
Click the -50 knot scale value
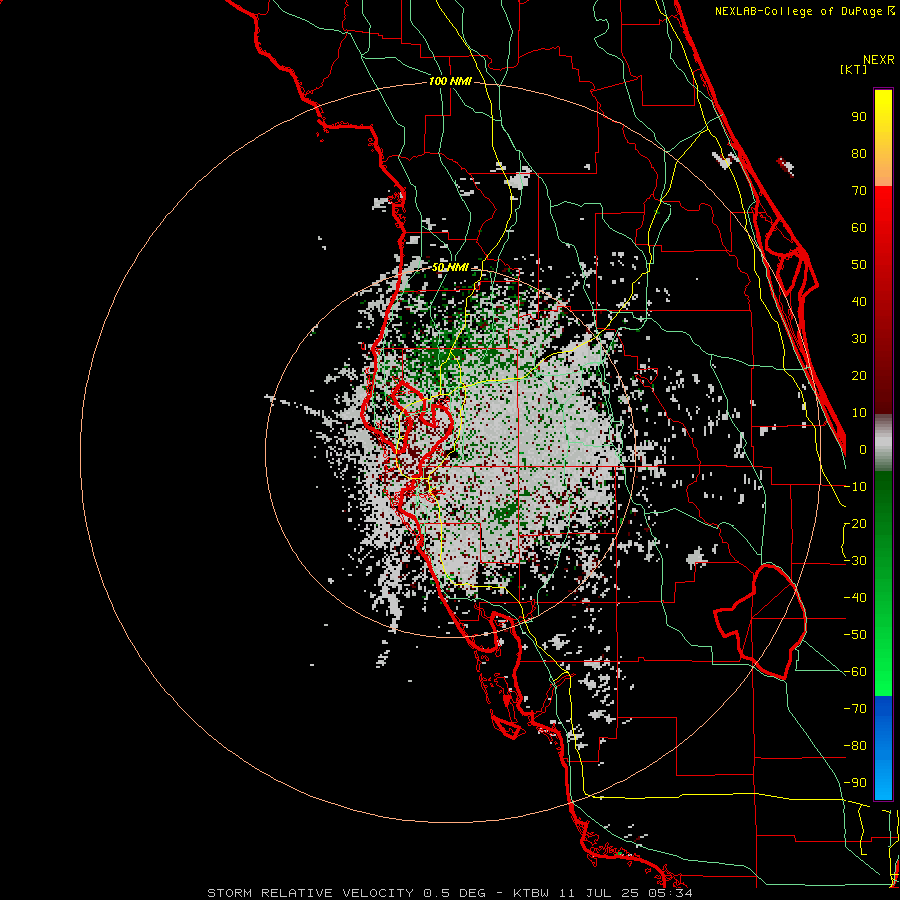(x=855, y=635)
